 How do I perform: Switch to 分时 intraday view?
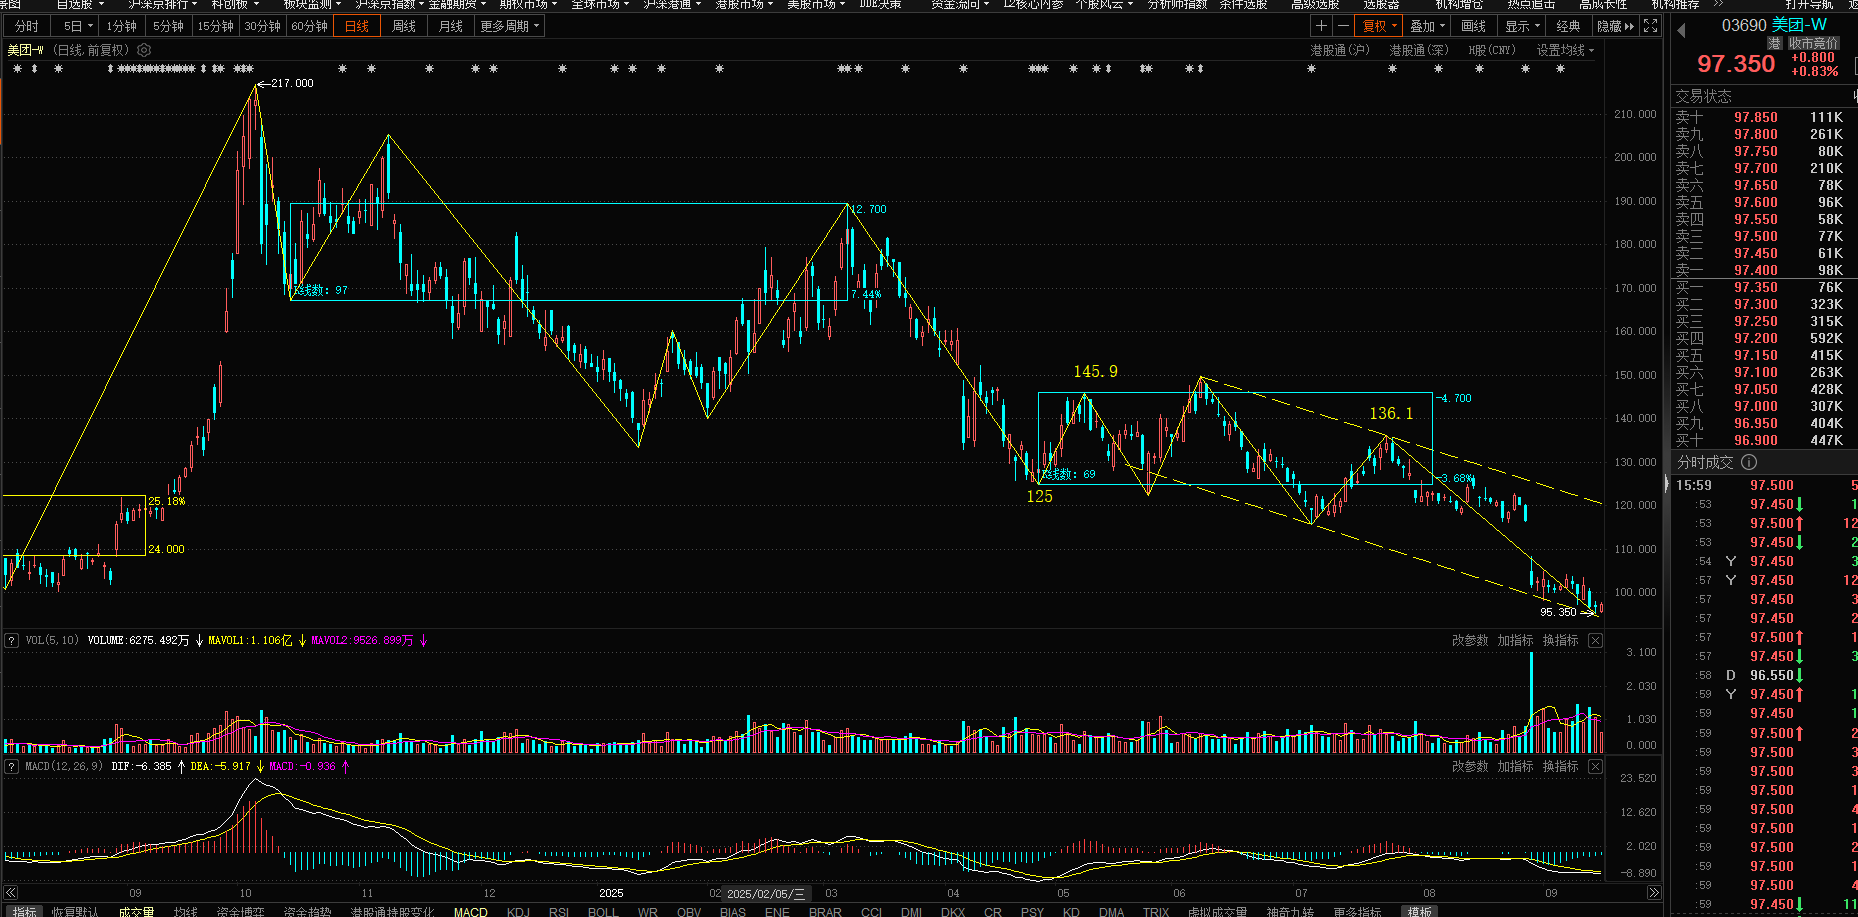tap(27, 26)
